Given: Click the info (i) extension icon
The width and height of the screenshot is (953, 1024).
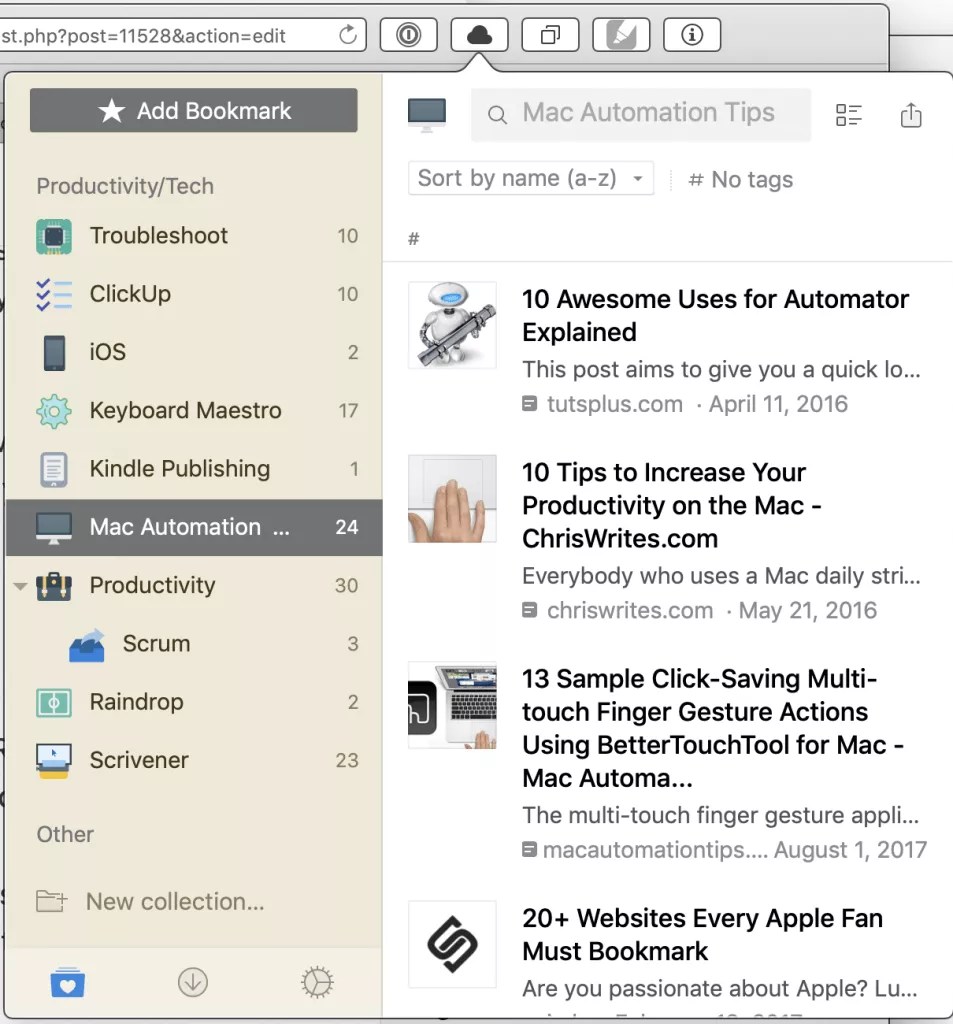Looking at the screenshot, I should click(x=691, y=33).
